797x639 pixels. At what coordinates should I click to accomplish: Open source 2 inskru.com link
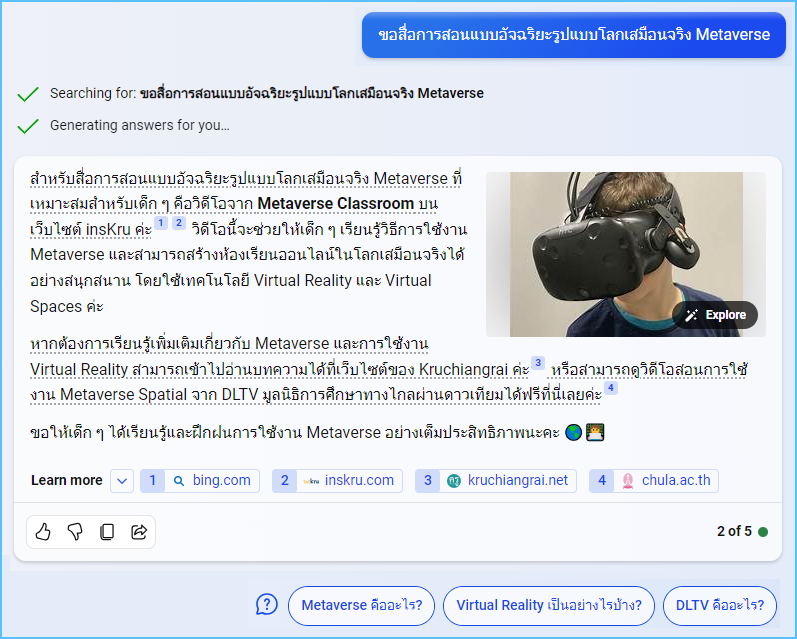click(x=338, y=481)
